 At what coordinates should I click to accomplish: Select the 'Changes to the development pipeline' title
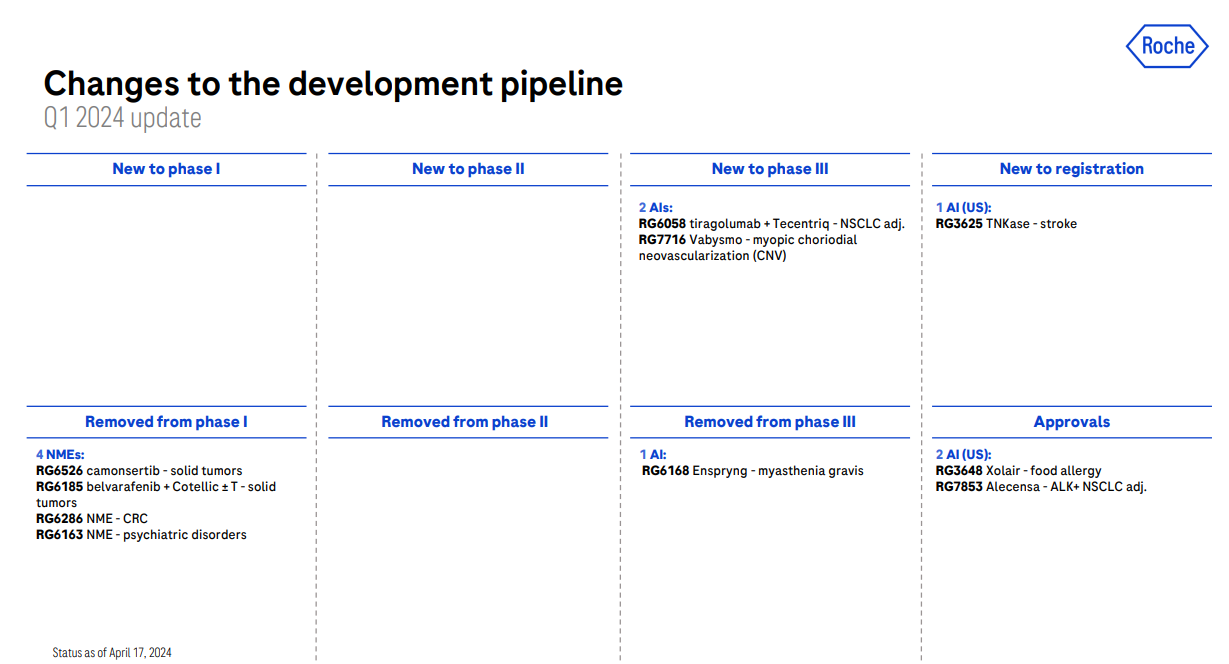click(333, 83)
